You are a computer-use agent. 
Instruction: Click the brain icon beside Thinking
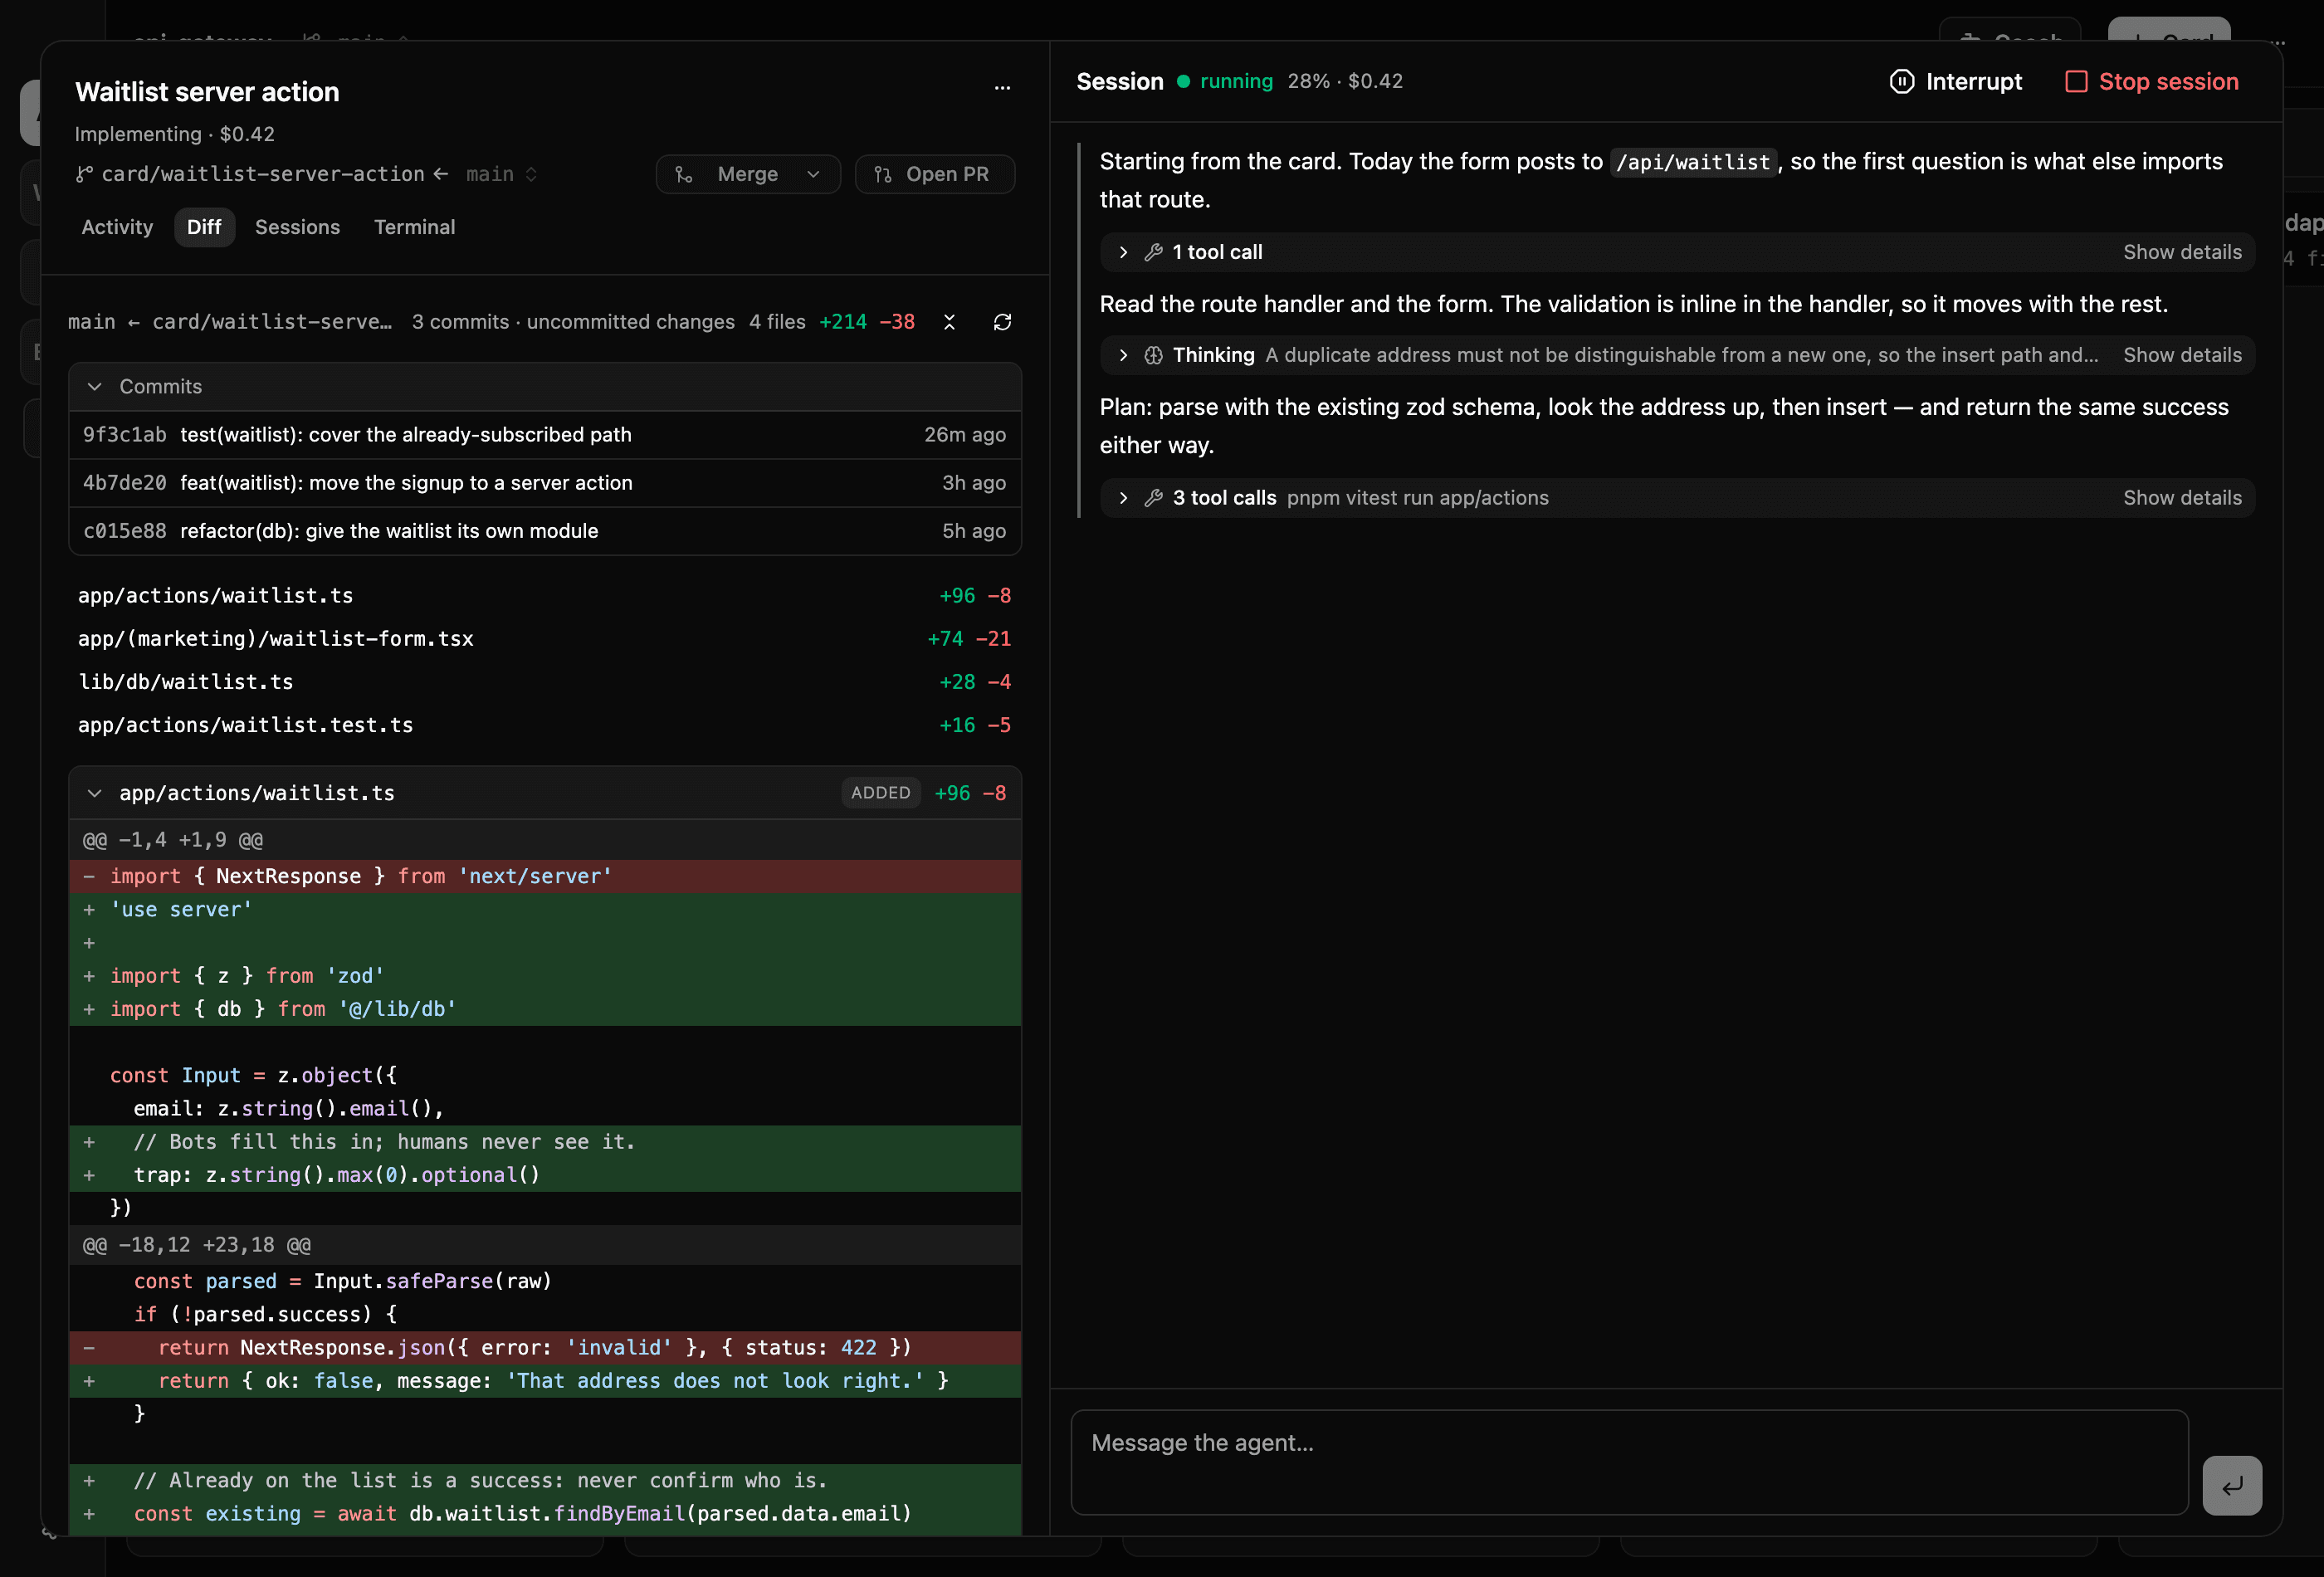pyautogui.click(x=1153, y=356)
